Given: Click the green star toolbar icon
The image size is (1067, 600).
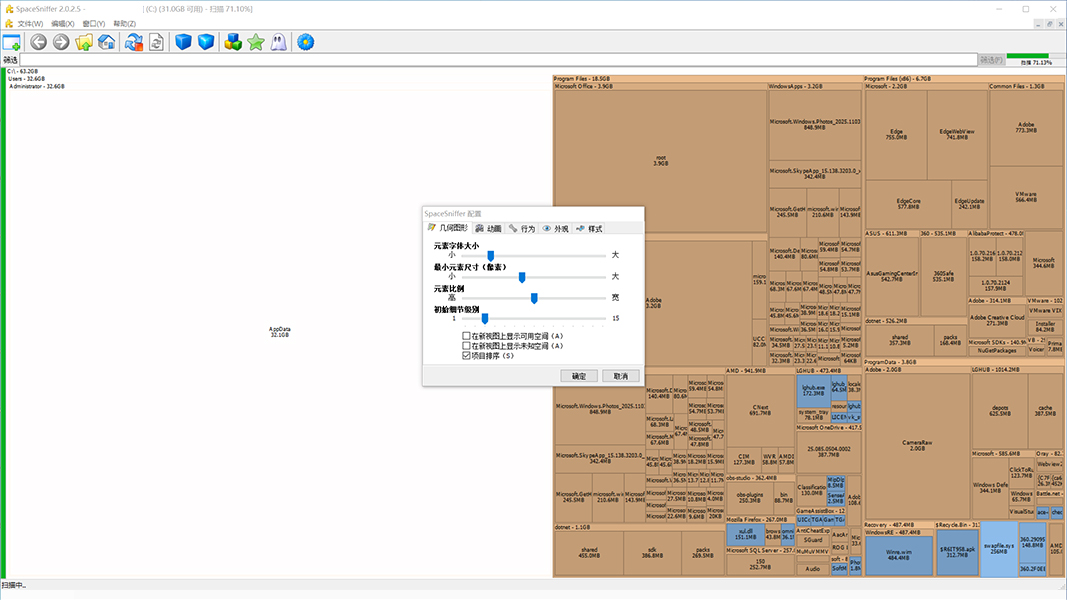Looking at the screenshot, I should click(x=256, y=42).
